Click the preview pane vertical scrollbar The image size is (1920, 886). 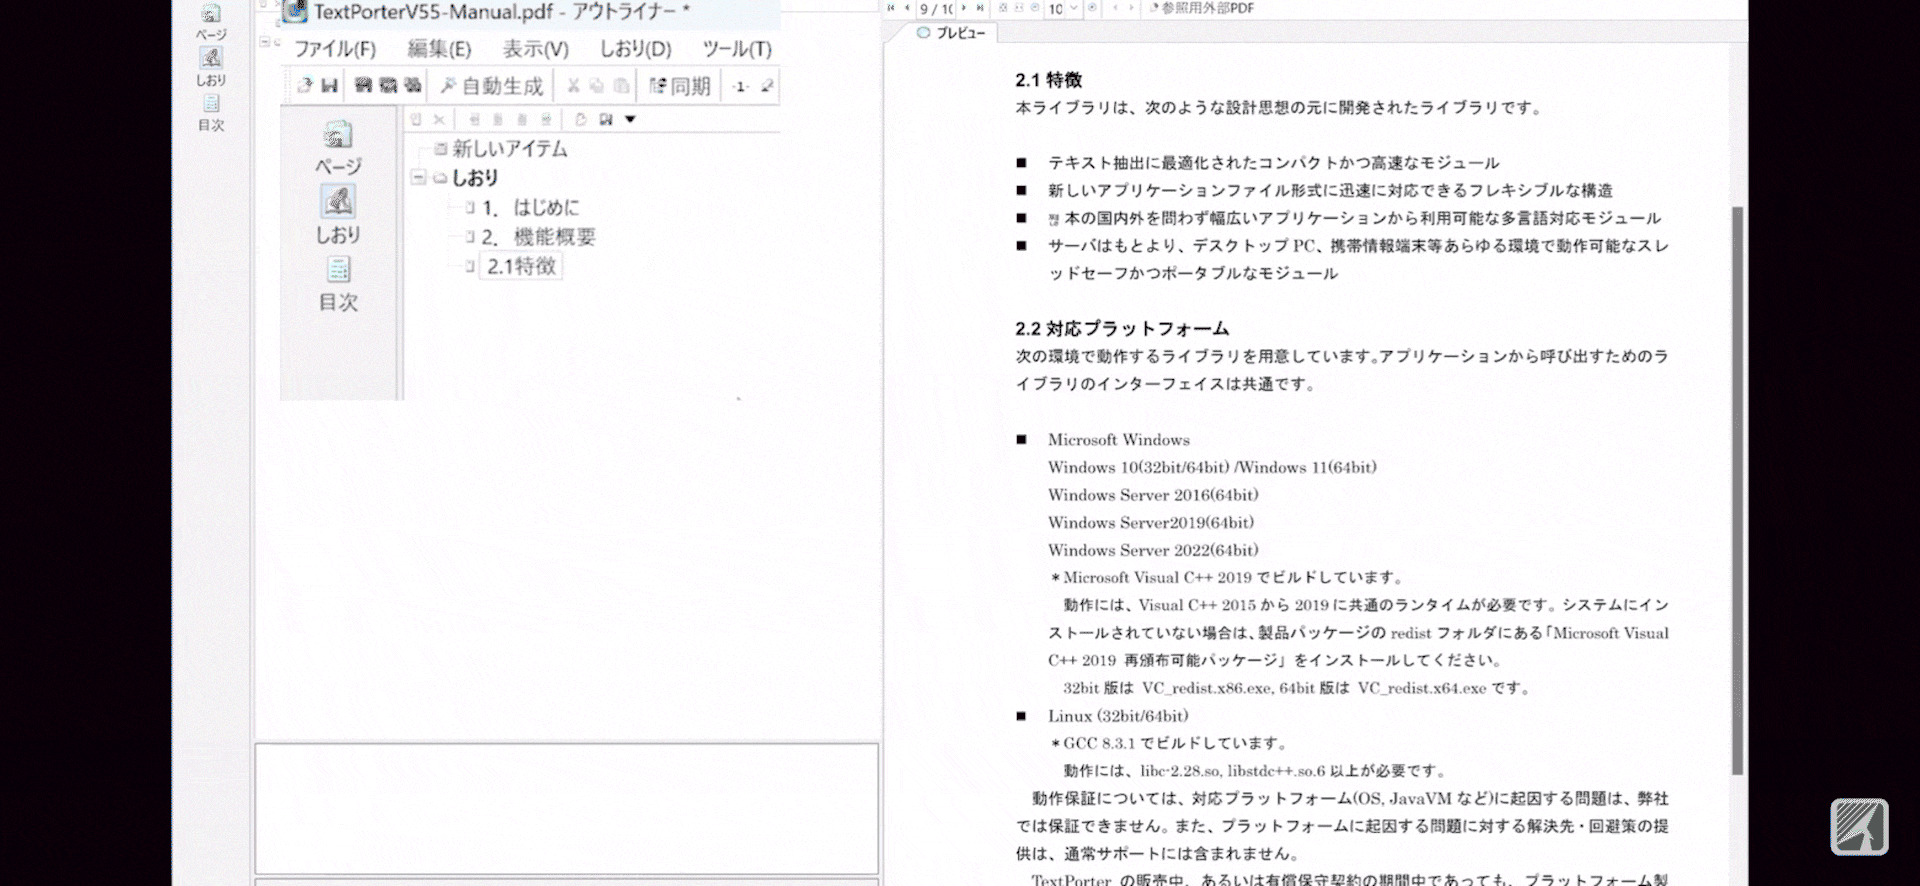pos(1737,490)
